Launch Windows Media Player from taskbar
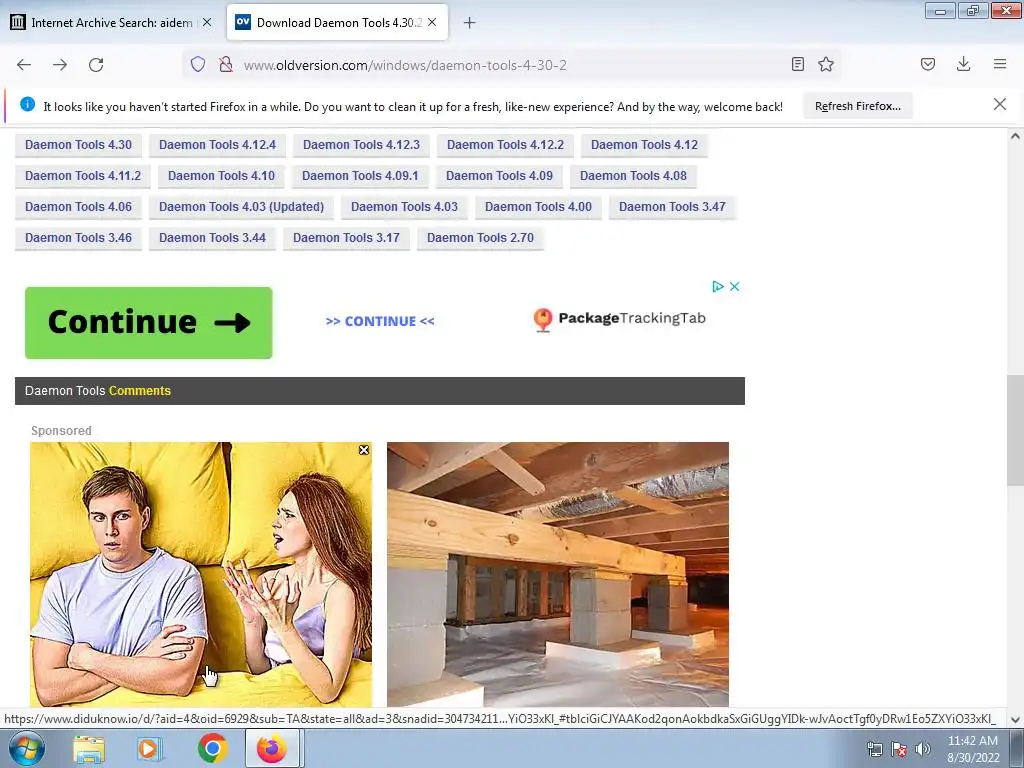 150,749
